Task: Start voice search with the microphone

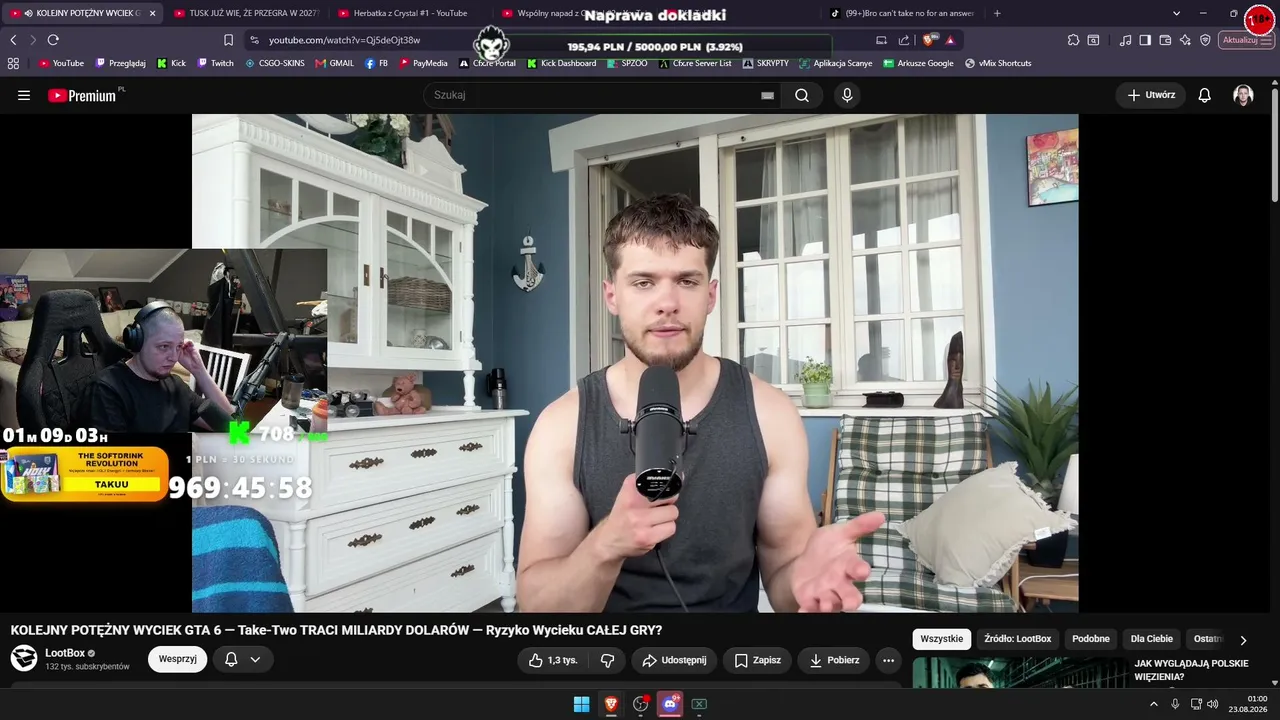Action: click(x=847, y=95)
